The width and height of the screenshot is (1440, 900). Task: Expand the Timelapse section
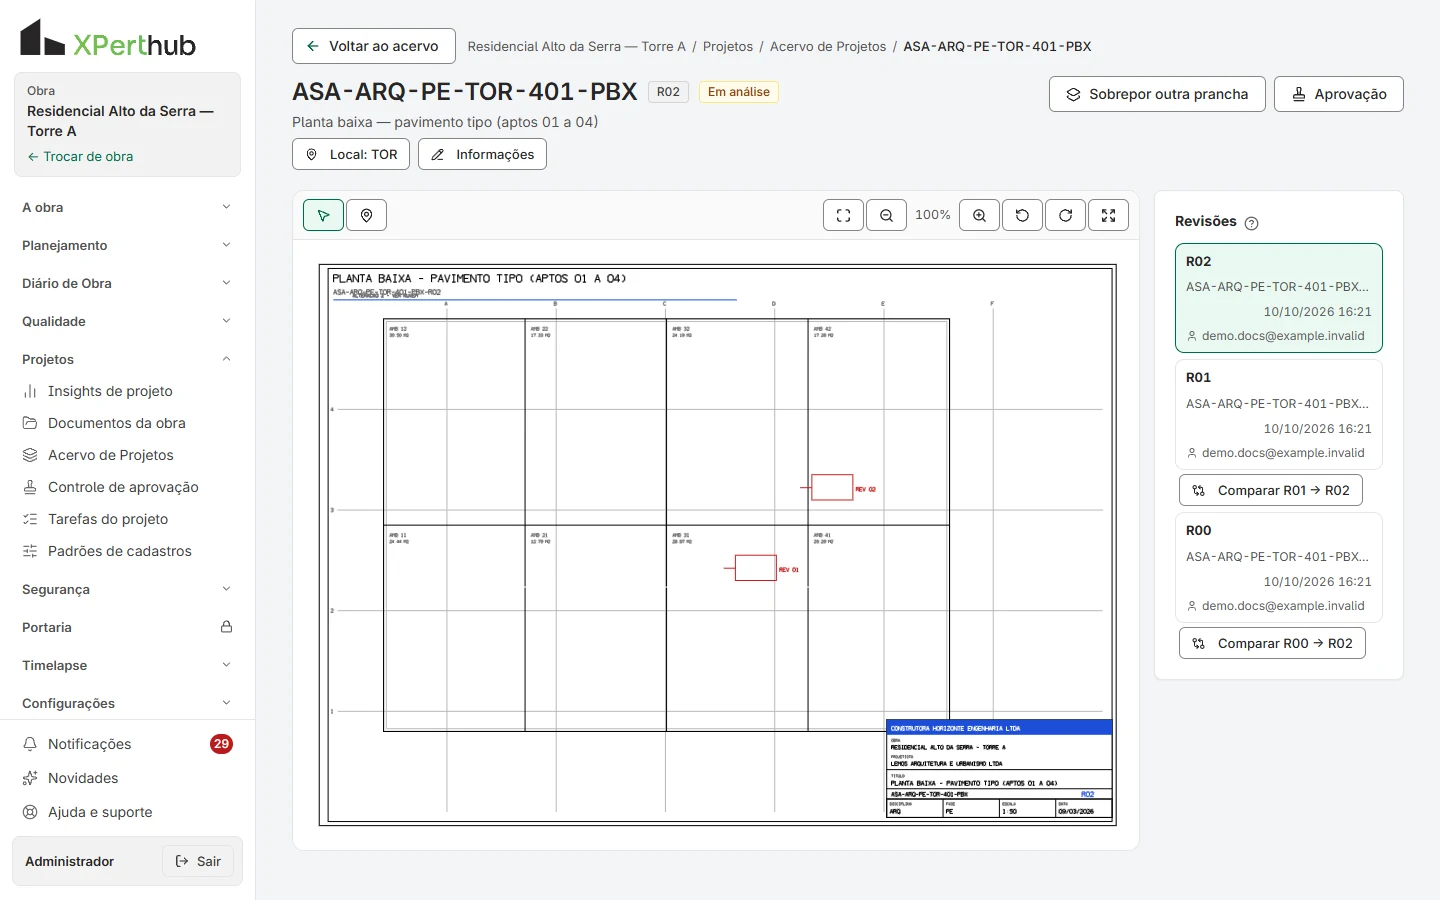(127, 665)
